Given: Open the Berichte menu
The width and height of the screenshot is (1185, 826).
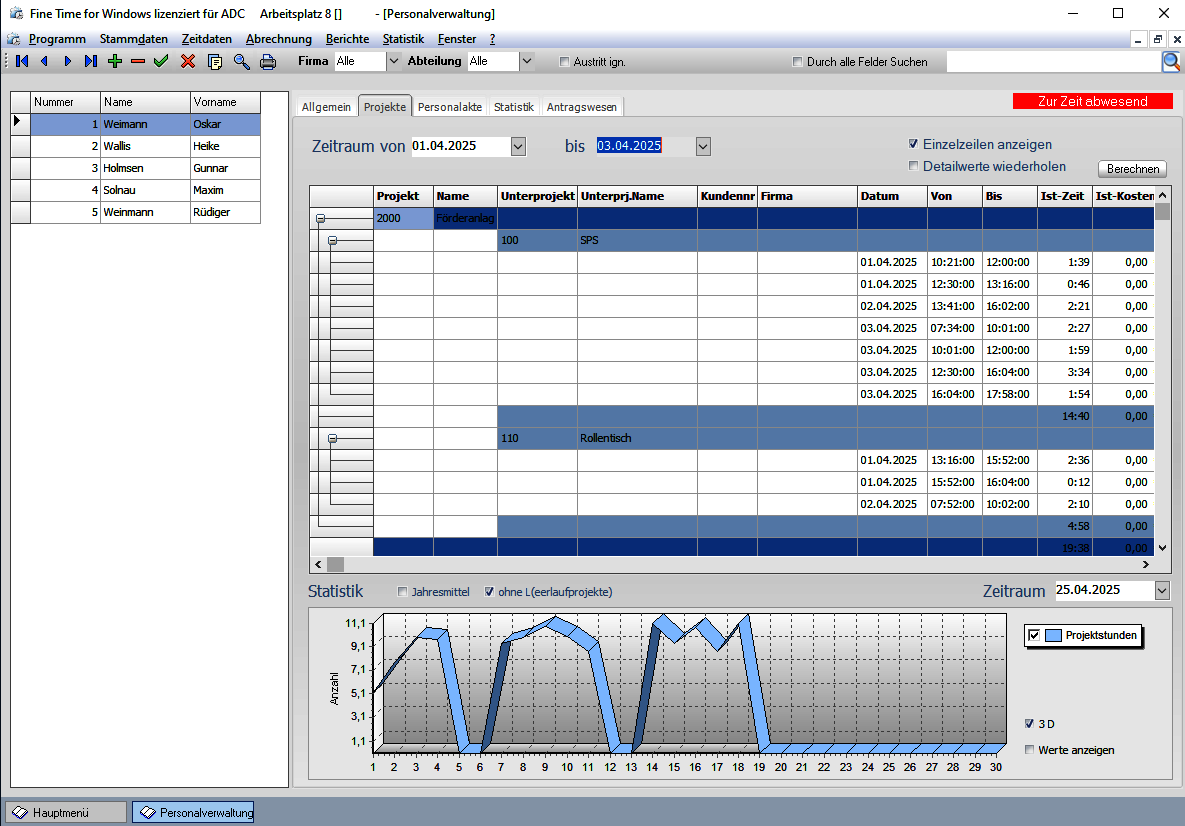Looking at the screenshot, I should [x=348, y=39].
